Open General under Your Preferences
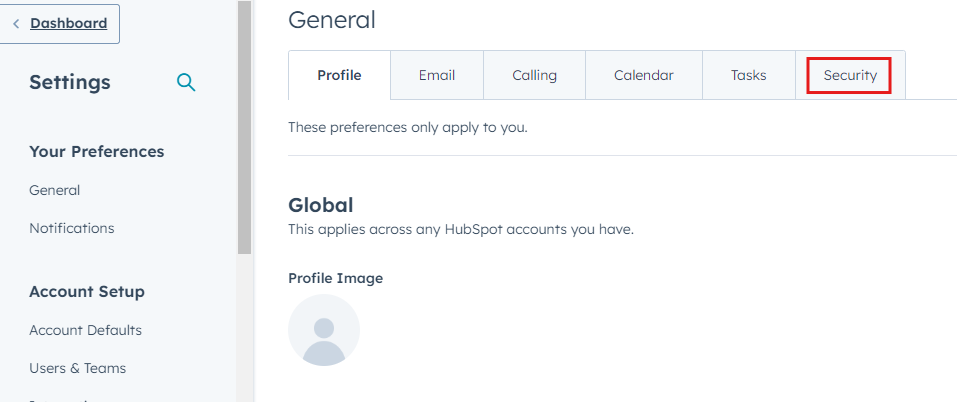 [55, 190]
